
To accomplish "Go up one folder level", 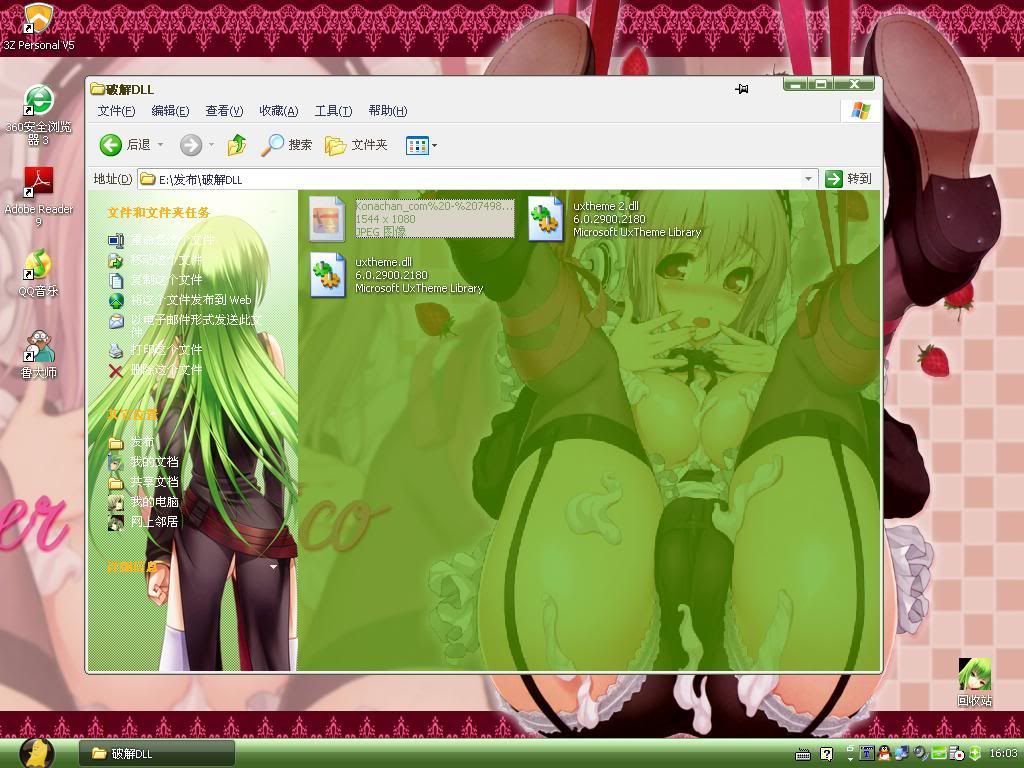I will click(237, 144).
